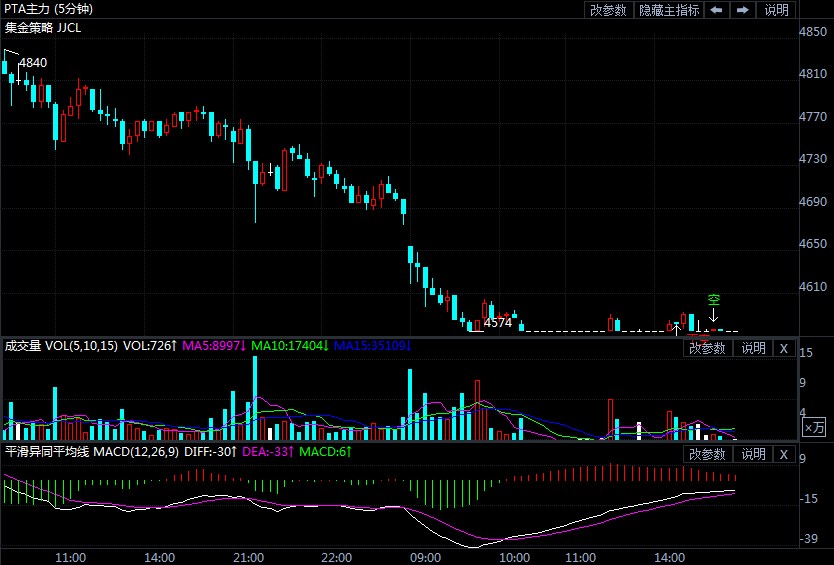Click the DEA:-33 value

pos(268,452)
